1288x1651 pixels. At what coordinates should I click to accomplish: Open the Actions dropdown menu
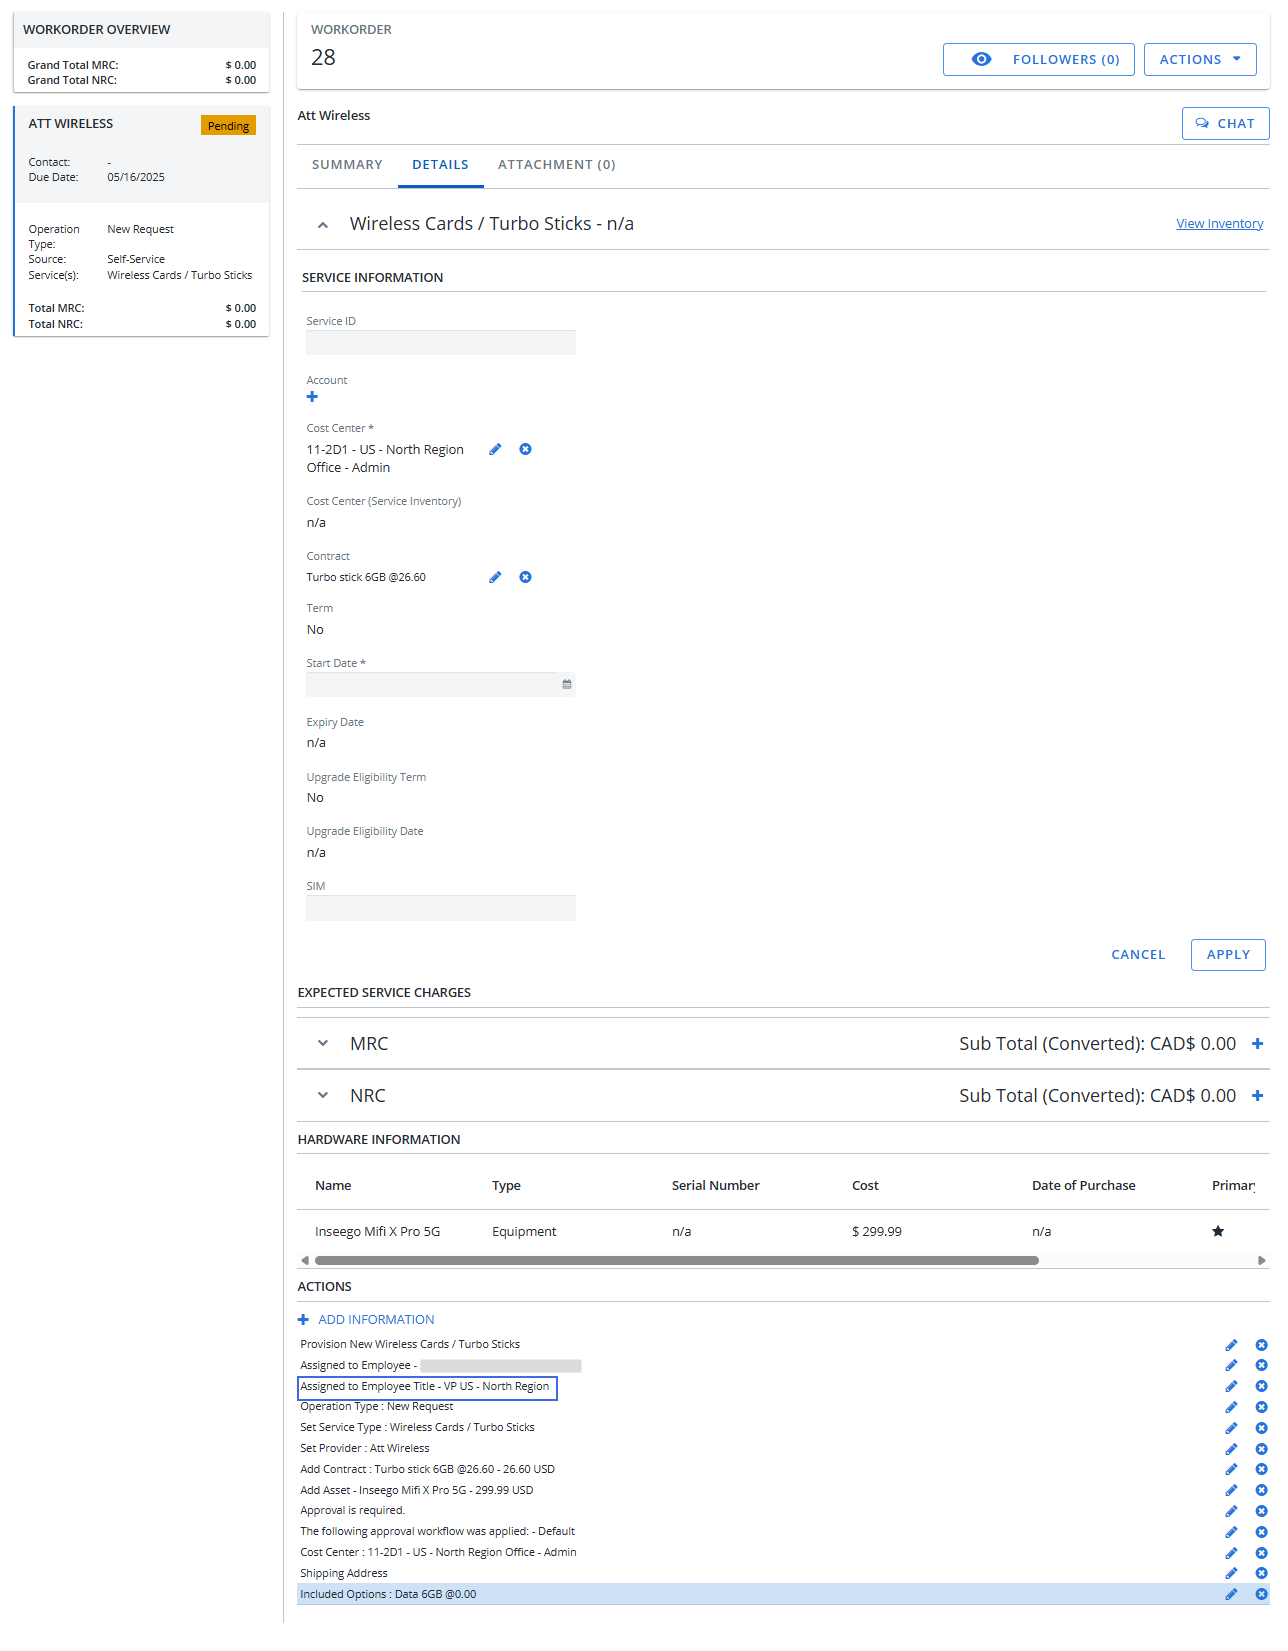click(x=1199, y=60)
